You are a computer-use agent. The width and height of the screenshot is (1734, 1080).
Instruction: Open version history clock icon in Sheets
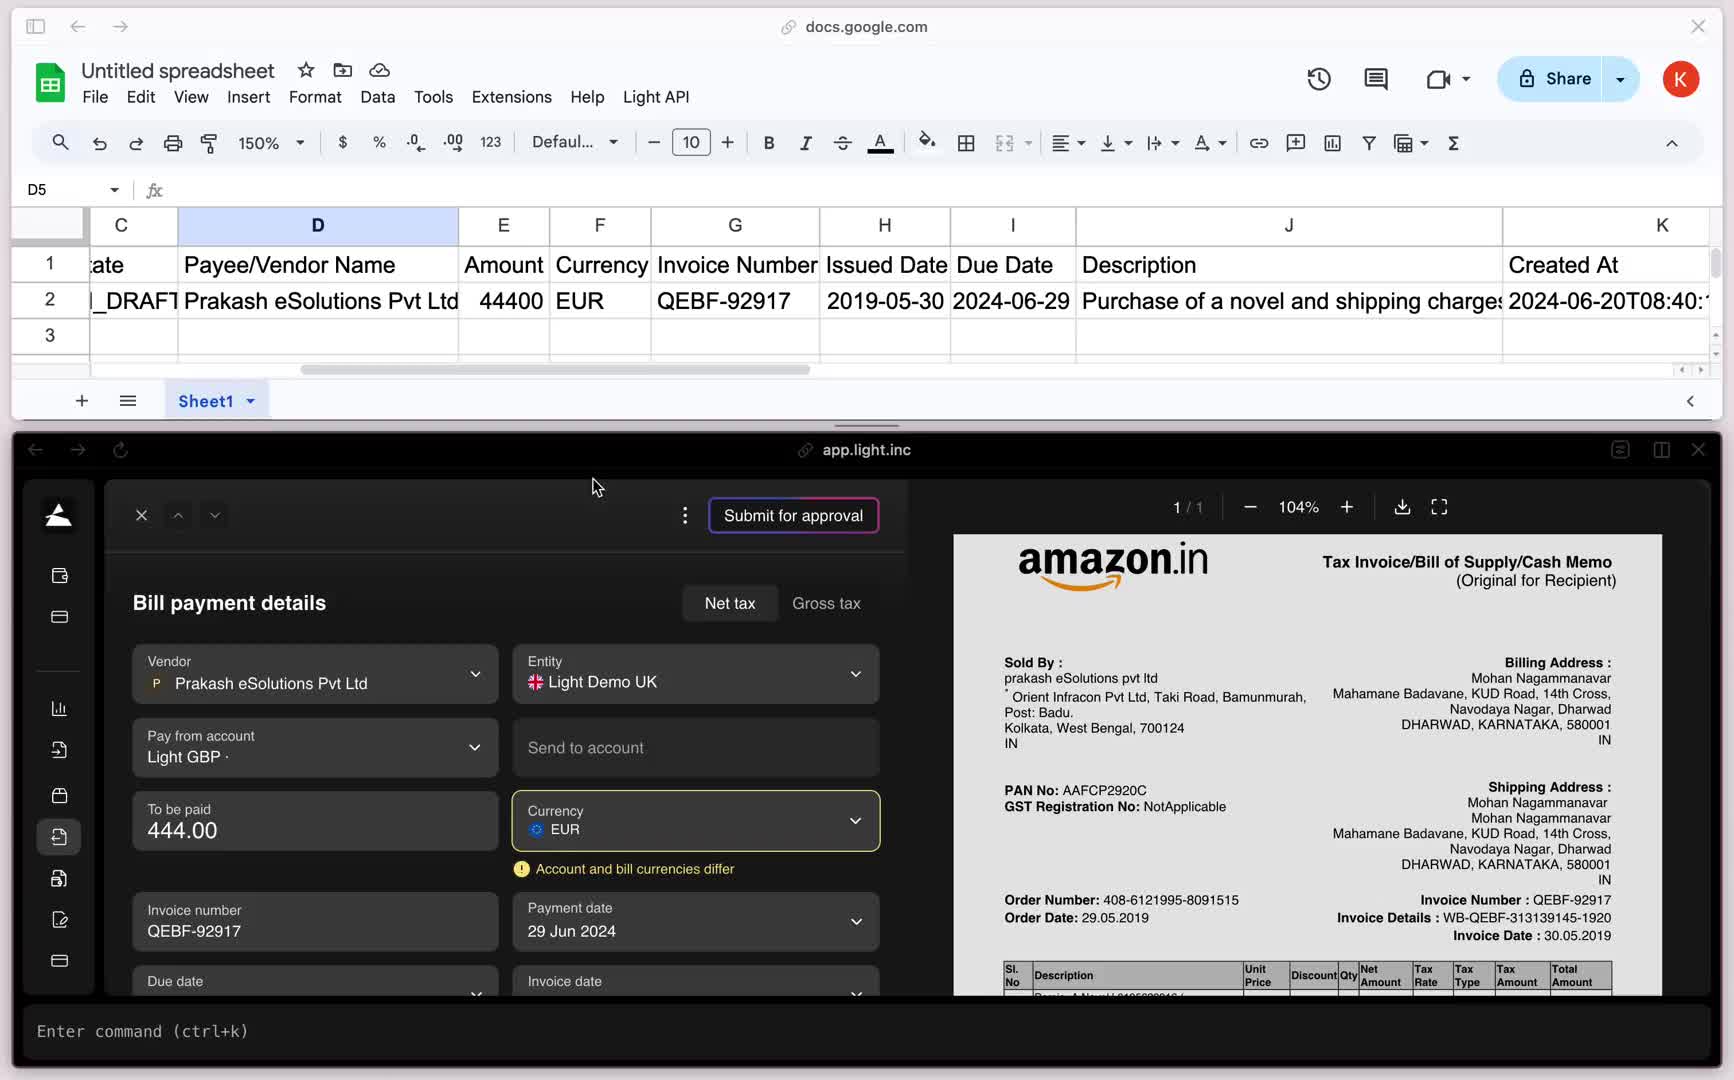1319,79
